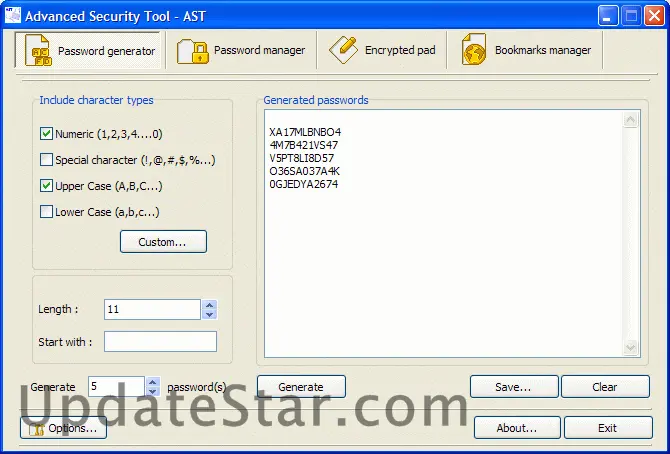Click the passwords list scroll up arrow
This screenshot has height=454, width=670.
coord(631,120)
